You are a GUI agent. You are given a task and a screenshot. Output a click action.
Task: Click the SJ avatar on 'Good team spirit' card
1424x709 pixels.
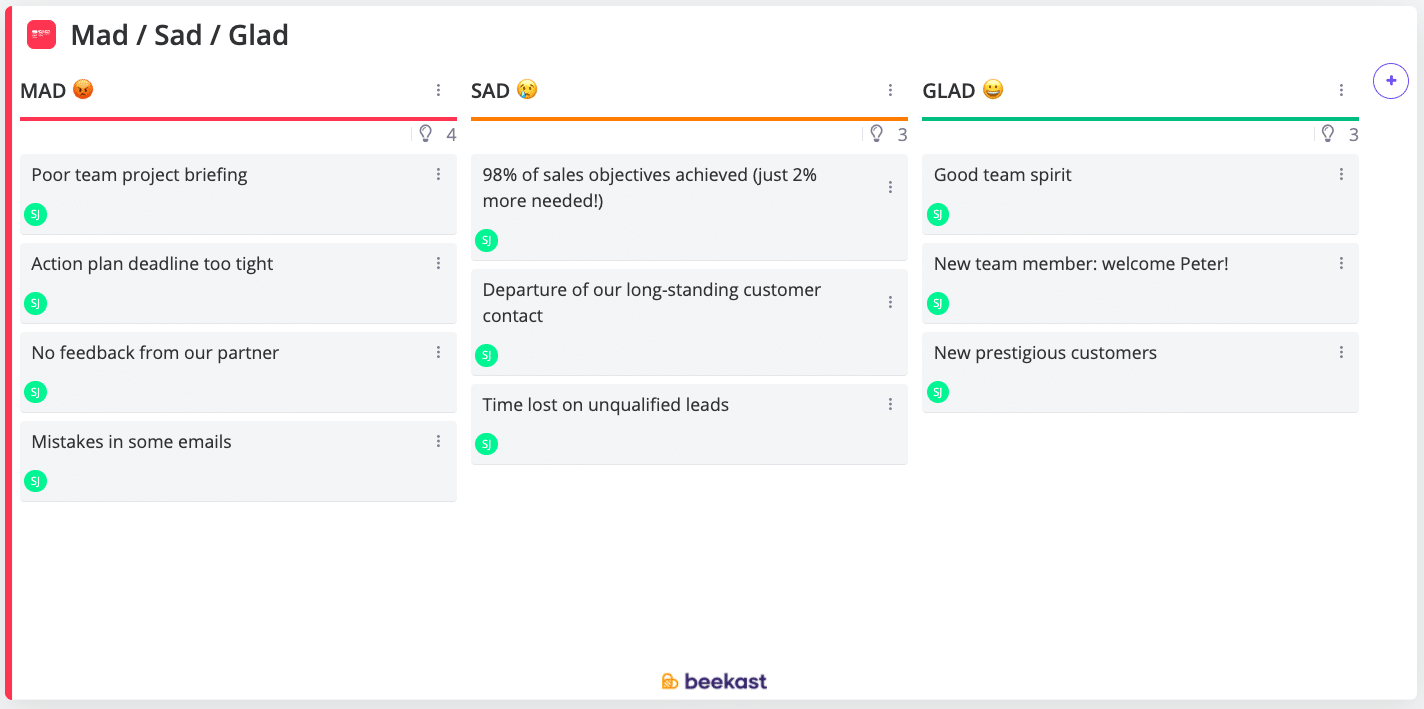(x=937, y=214)
